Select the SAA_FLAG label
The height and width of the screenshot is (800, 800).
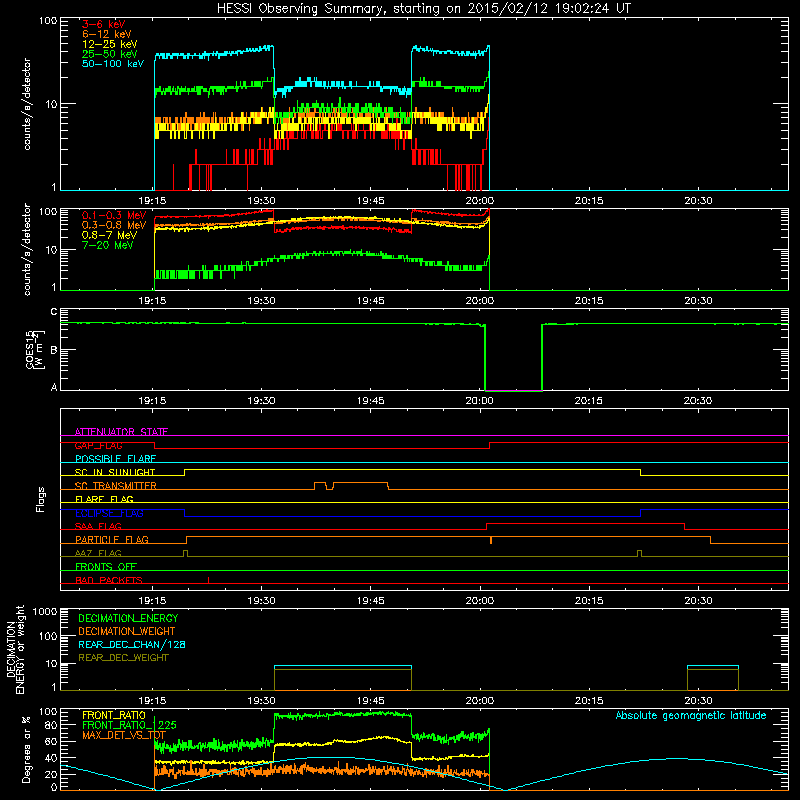[98, 526]
